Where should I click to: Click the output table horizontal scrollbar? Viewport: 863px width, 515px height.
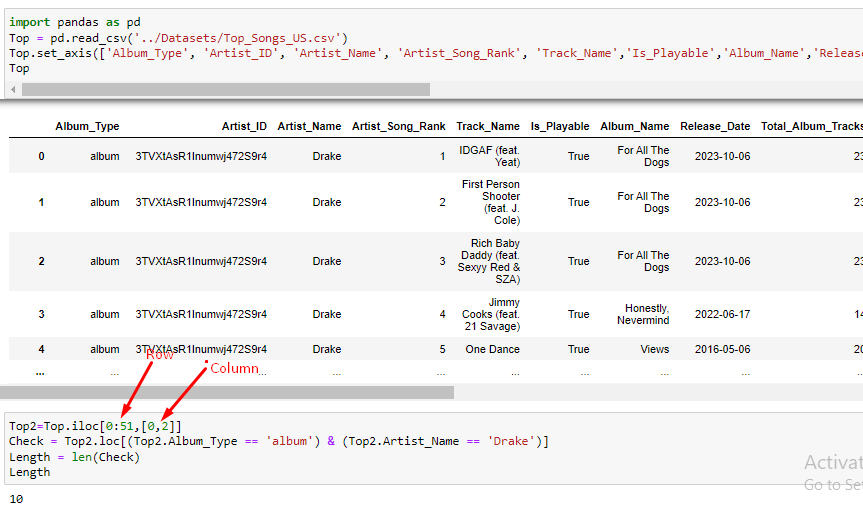point(227,392)
